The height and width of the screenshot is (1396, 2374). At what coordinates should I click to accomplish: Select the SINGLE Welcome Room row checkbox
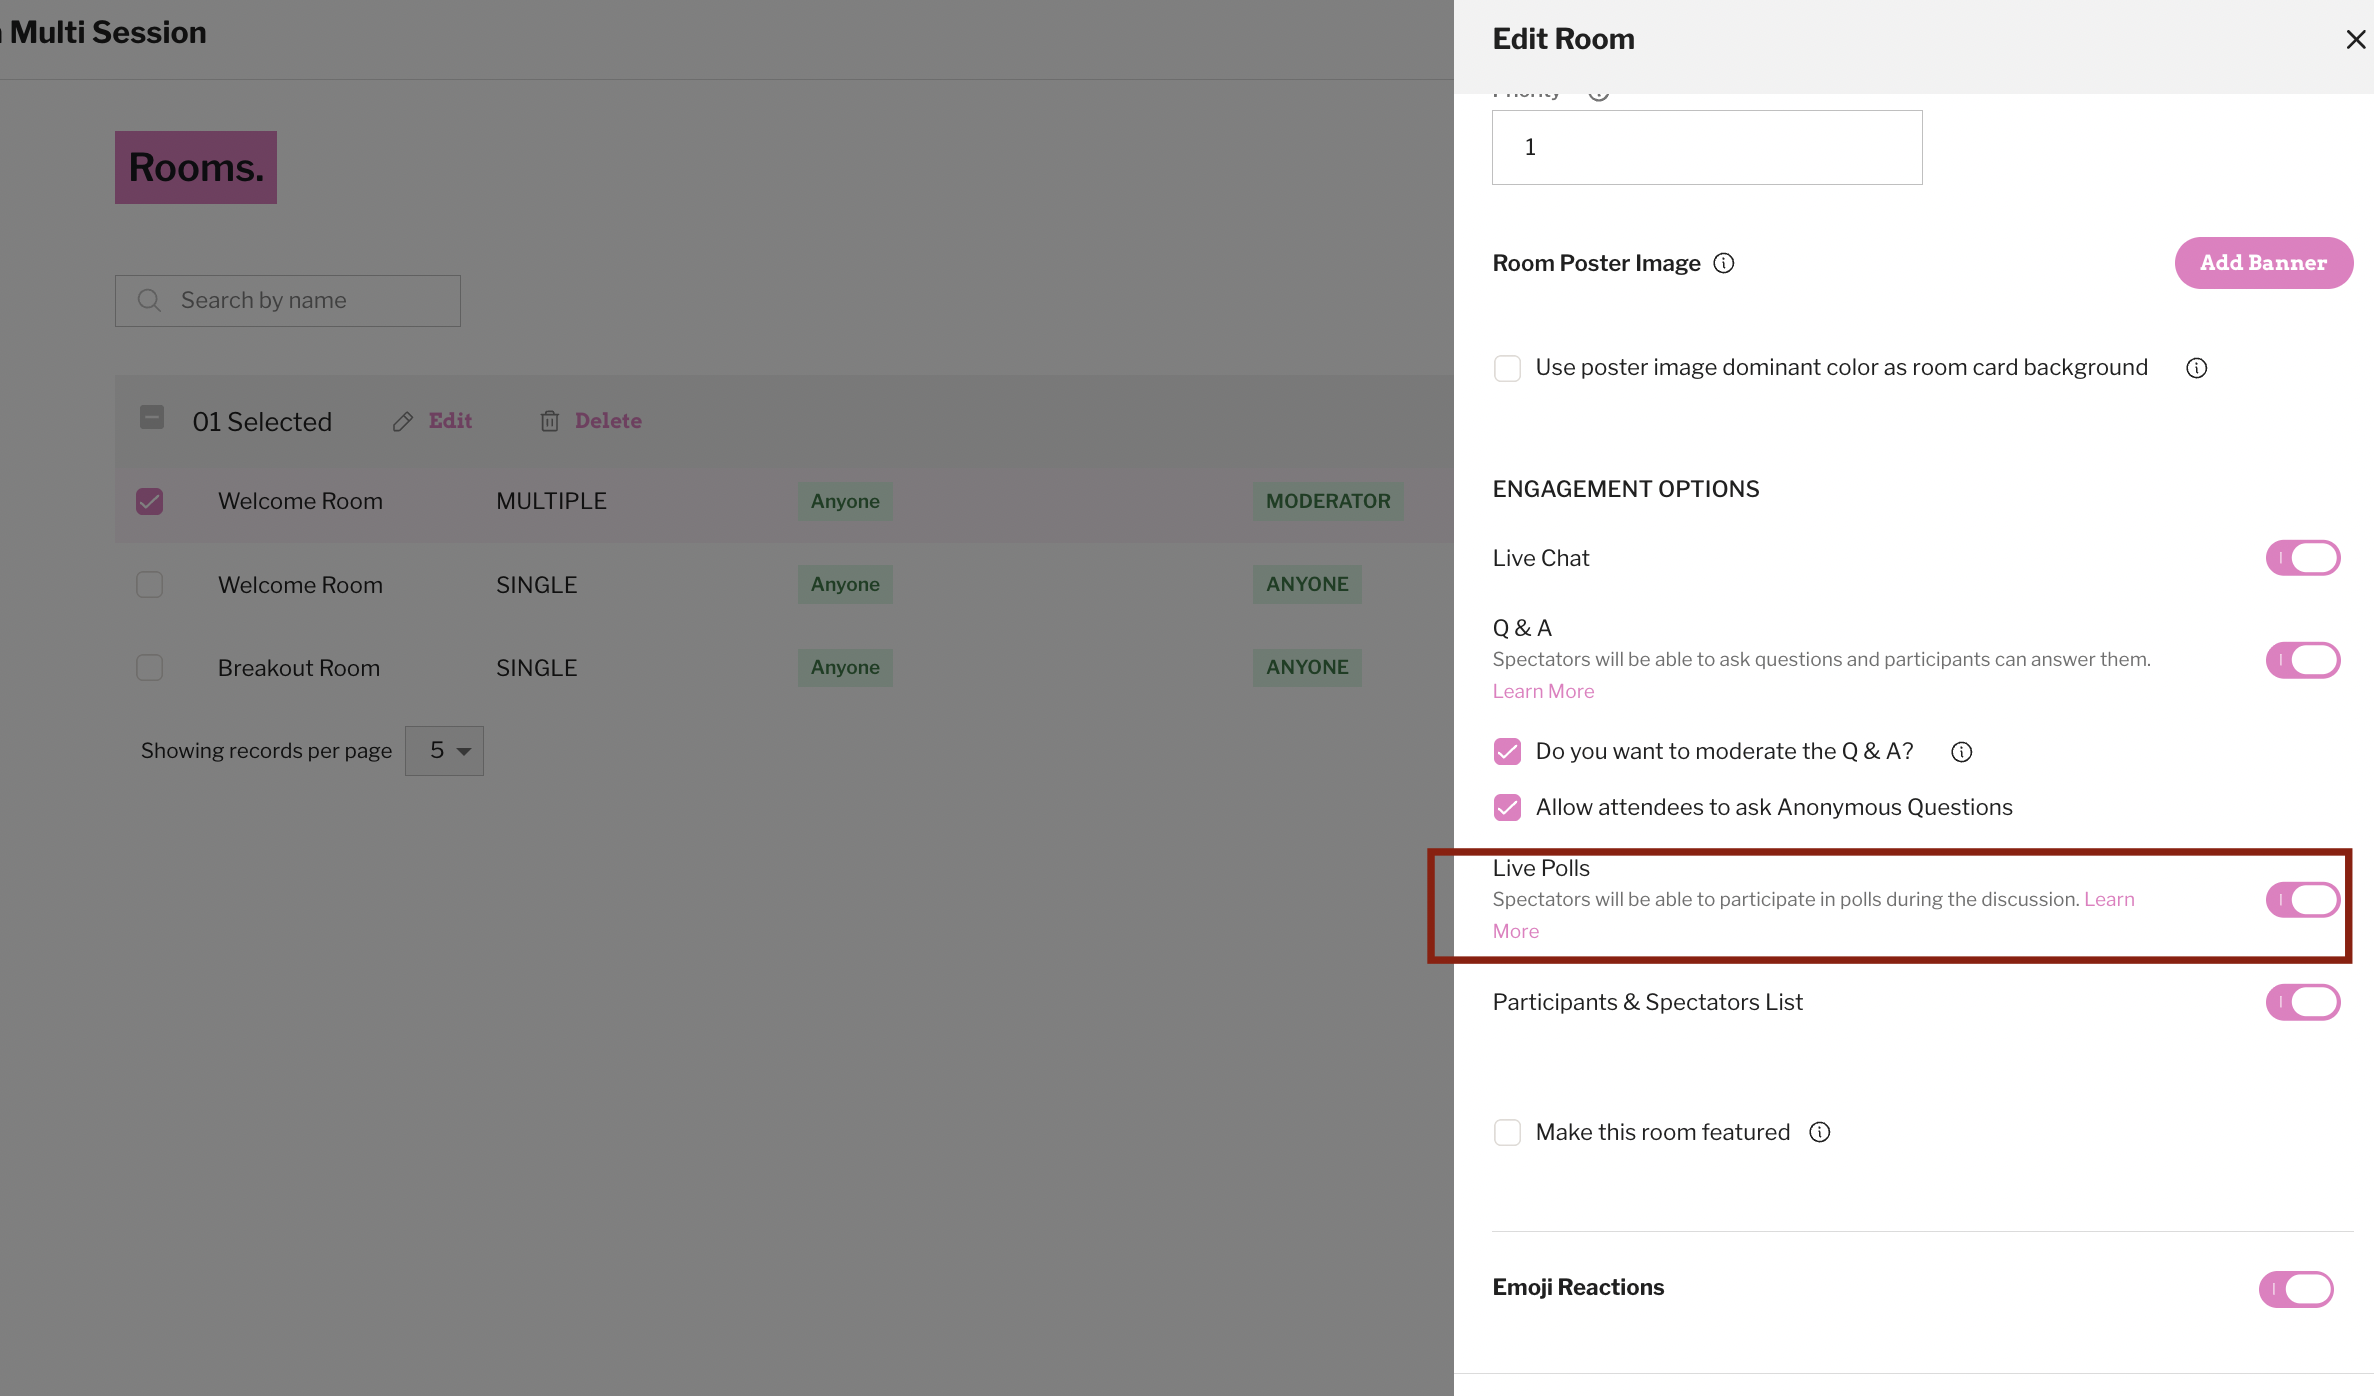point(149,584)
